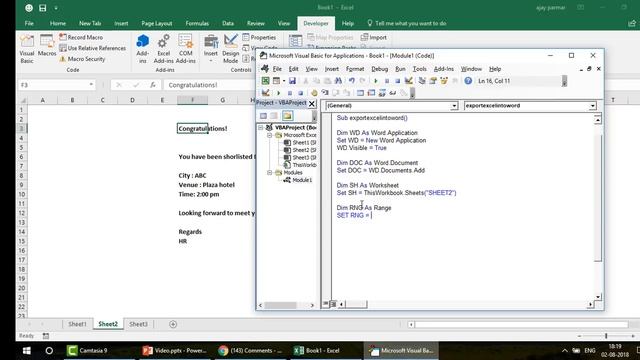Image resolution: width=640 pixels, height=360 pixels.
Task: Open Object Browser icon in VBA toolbar
Action: pos(444,81)
